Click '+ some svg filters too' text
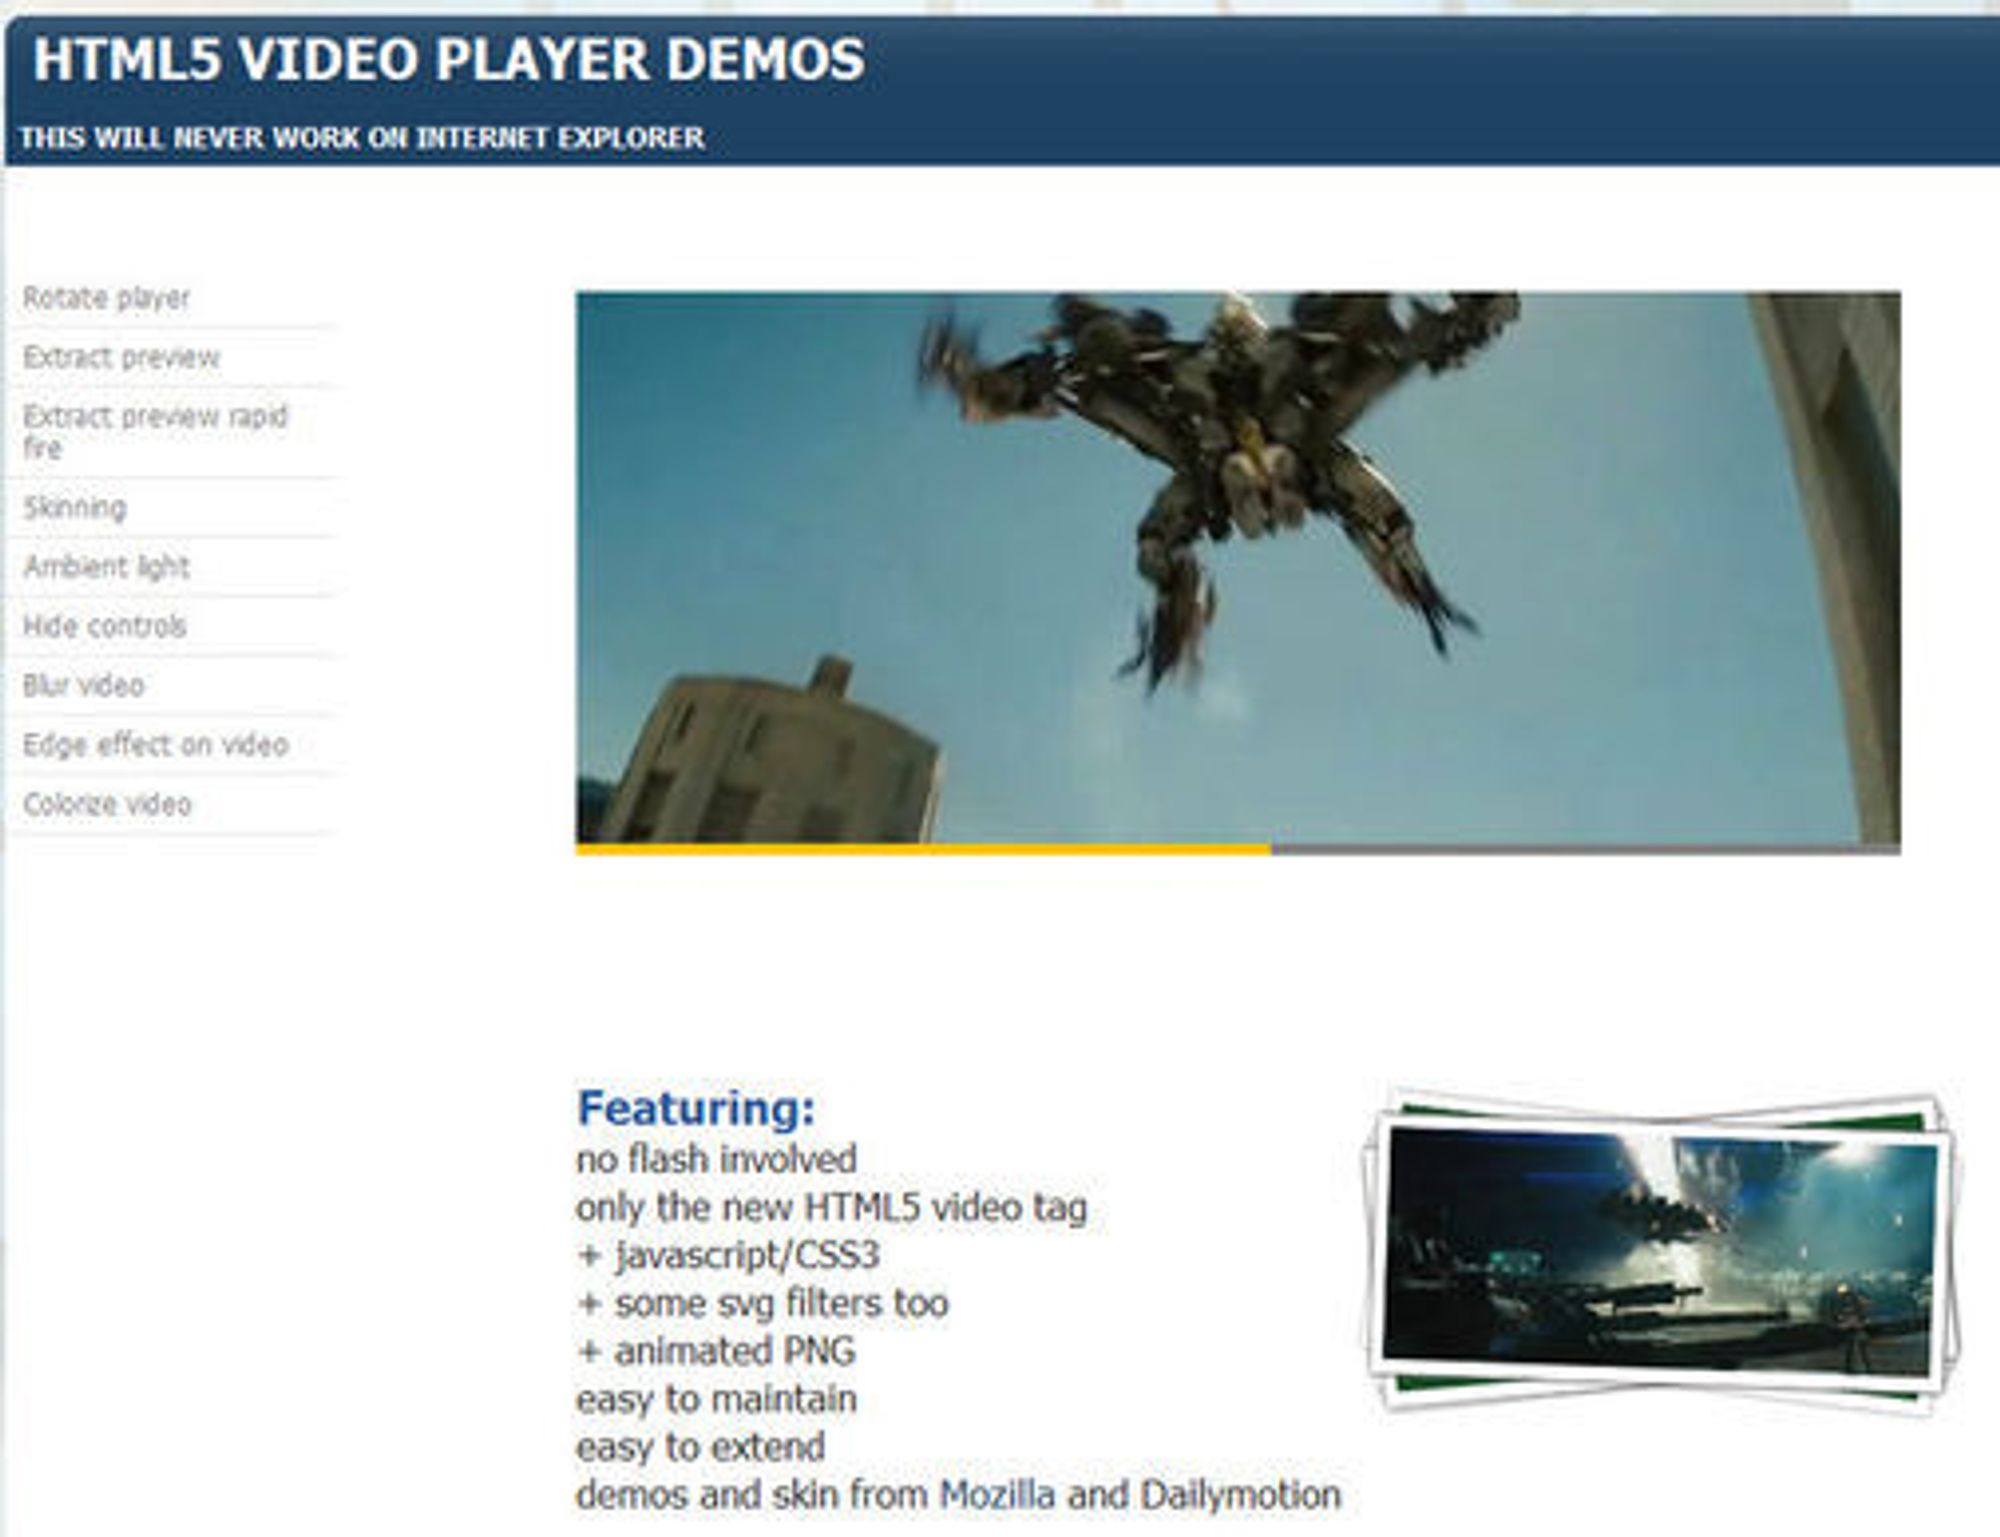 763,1303
